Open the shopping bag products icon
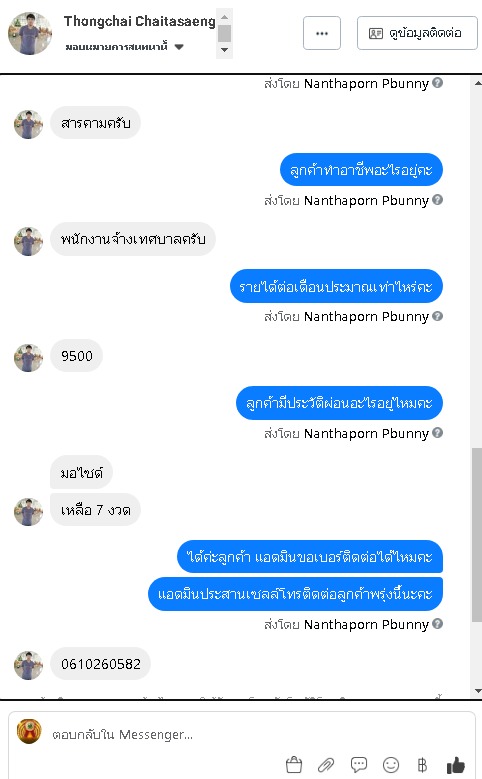Screen dimensions: 482x779 tap(294, 765)
